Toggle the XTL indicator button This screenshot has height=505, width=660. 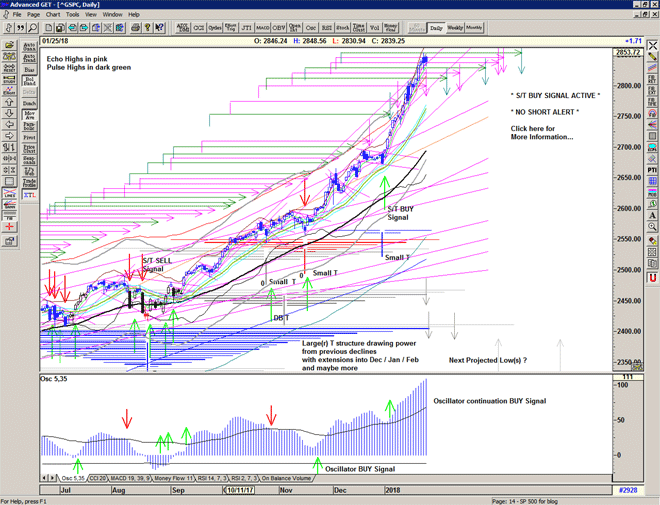coord(29,195)
